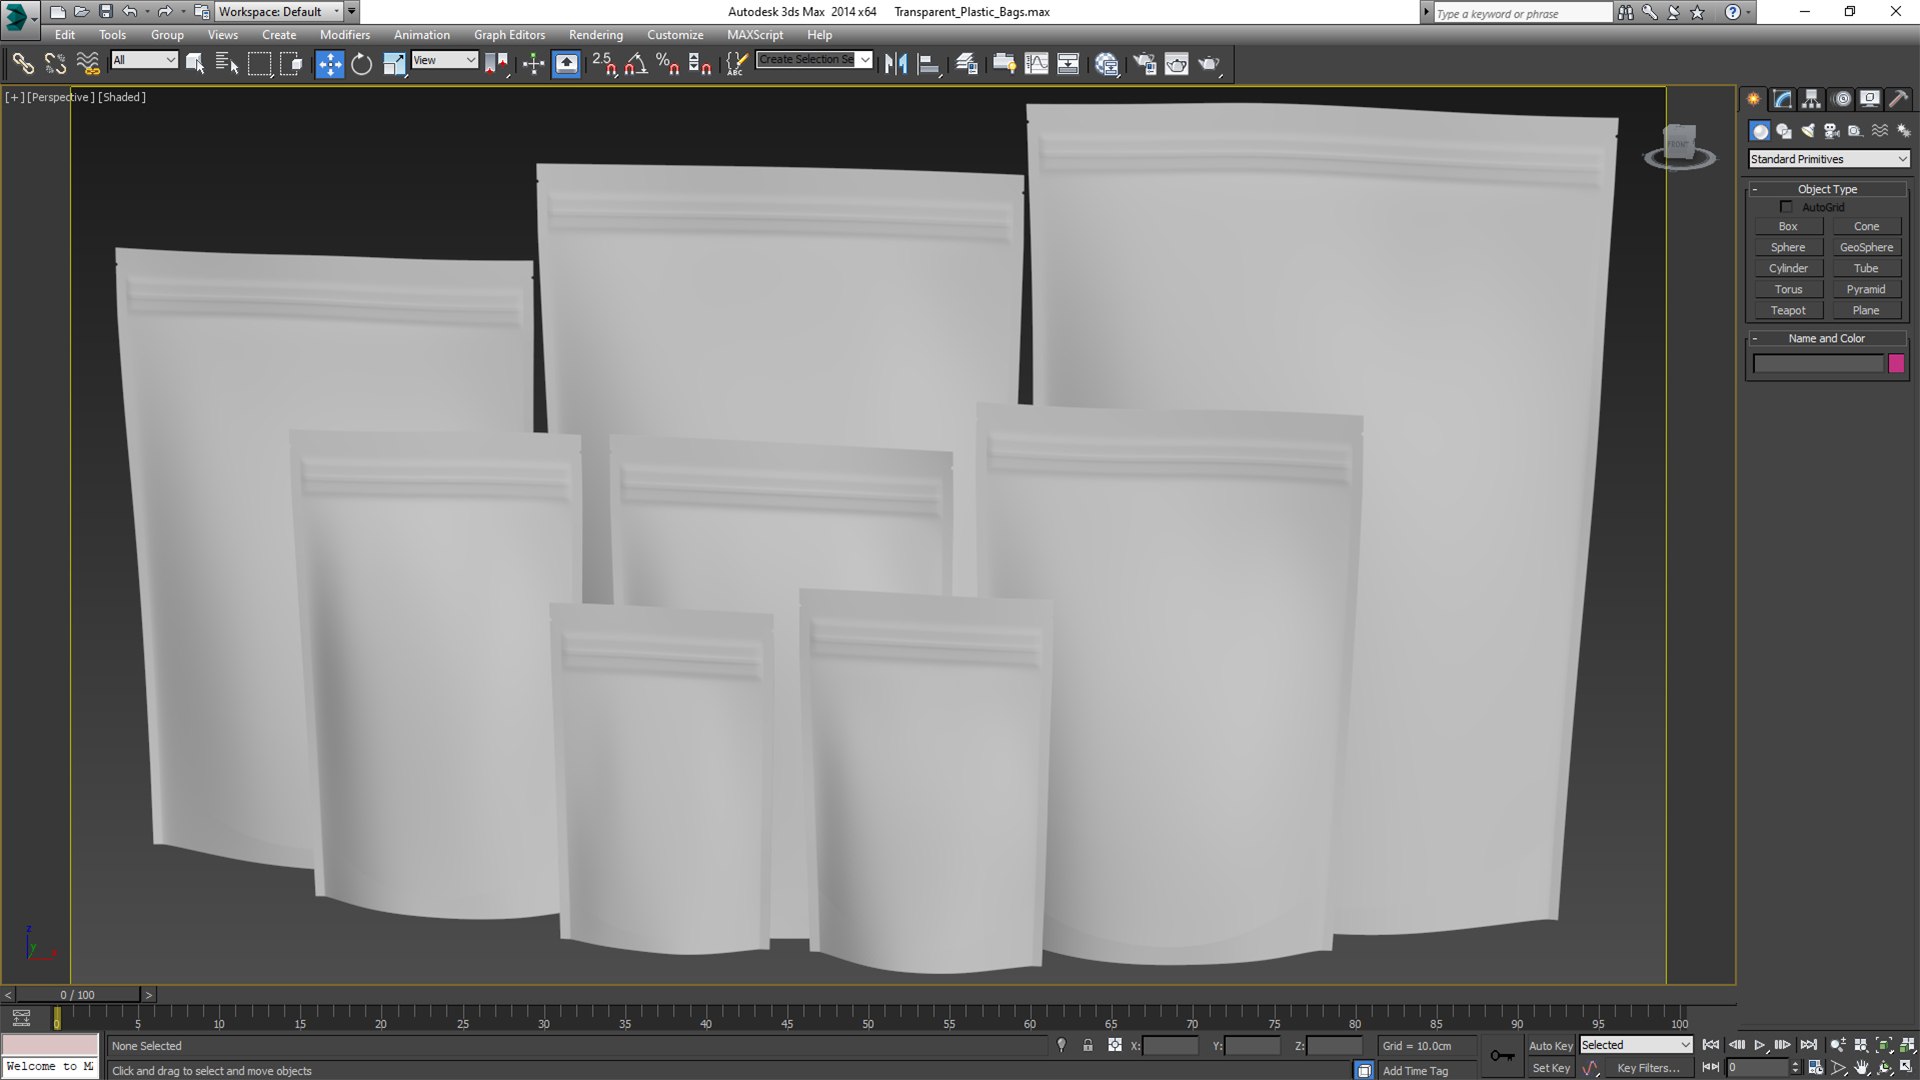1920x1080 pixels.
Task: Open the Rendering menu
Action: 596,35
